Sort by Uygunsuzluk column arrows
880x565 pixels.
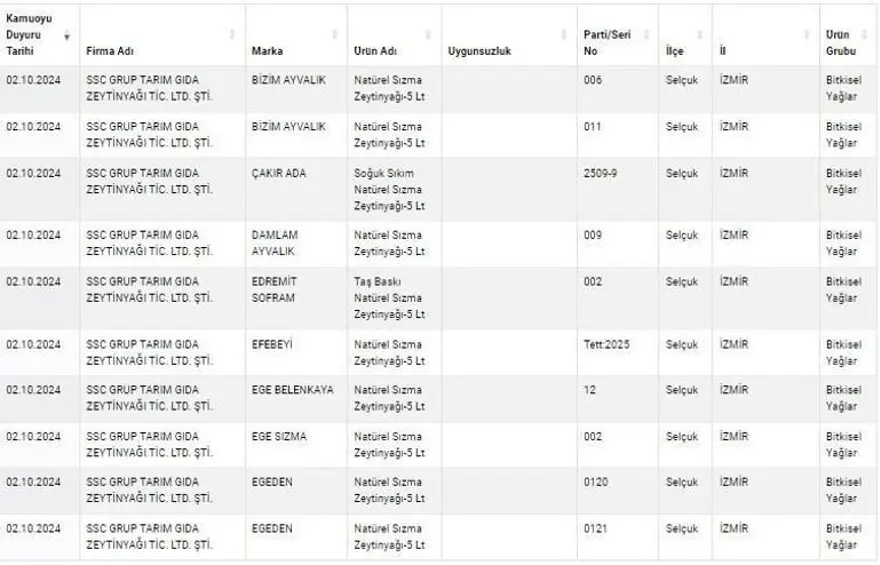(568, 35)
